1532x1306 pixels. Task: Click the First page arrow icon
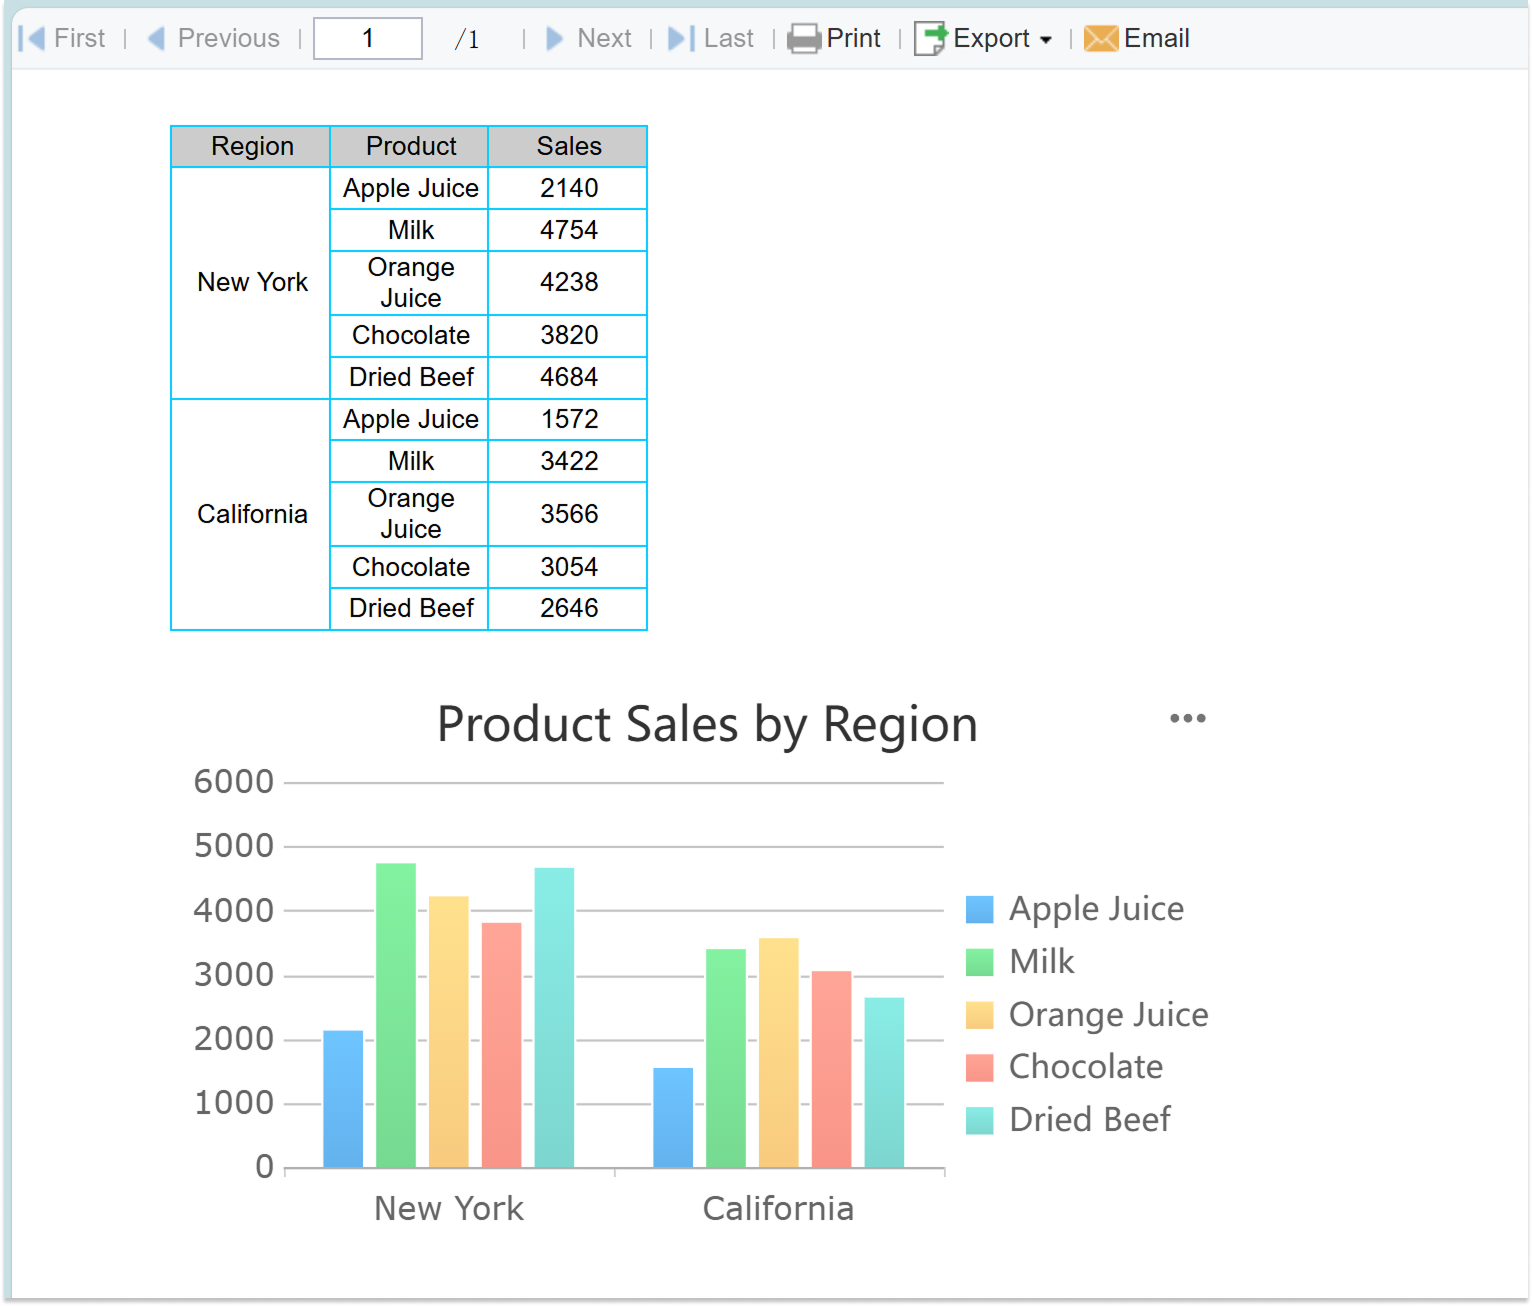tap(32, 39)
